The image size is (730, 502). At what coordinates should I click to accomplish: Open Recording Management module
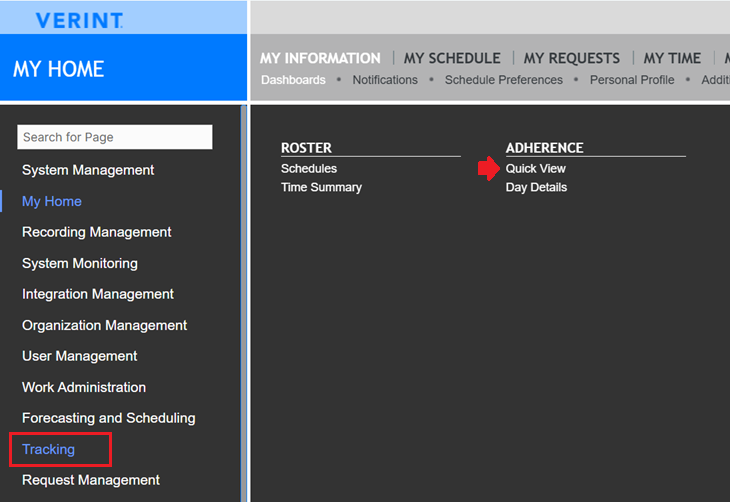96,232
